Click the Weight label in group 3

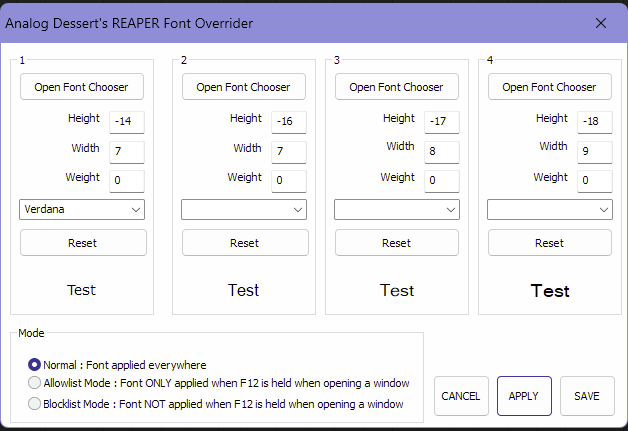(x=398, y=177)
